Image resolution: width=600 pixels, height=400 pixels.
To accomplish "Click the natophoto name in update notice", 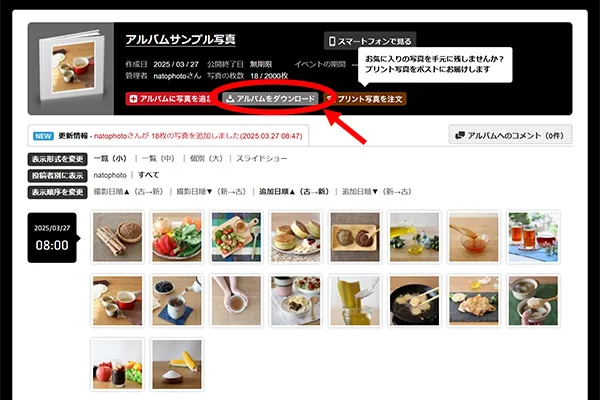I will coord(110,136).
